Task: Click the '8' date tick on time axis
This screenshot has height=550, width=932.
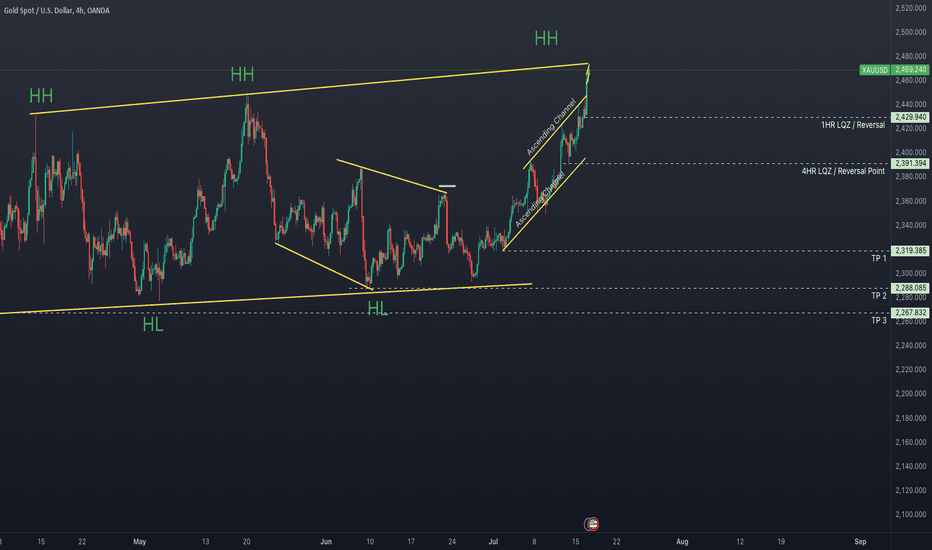Action: 534,542
